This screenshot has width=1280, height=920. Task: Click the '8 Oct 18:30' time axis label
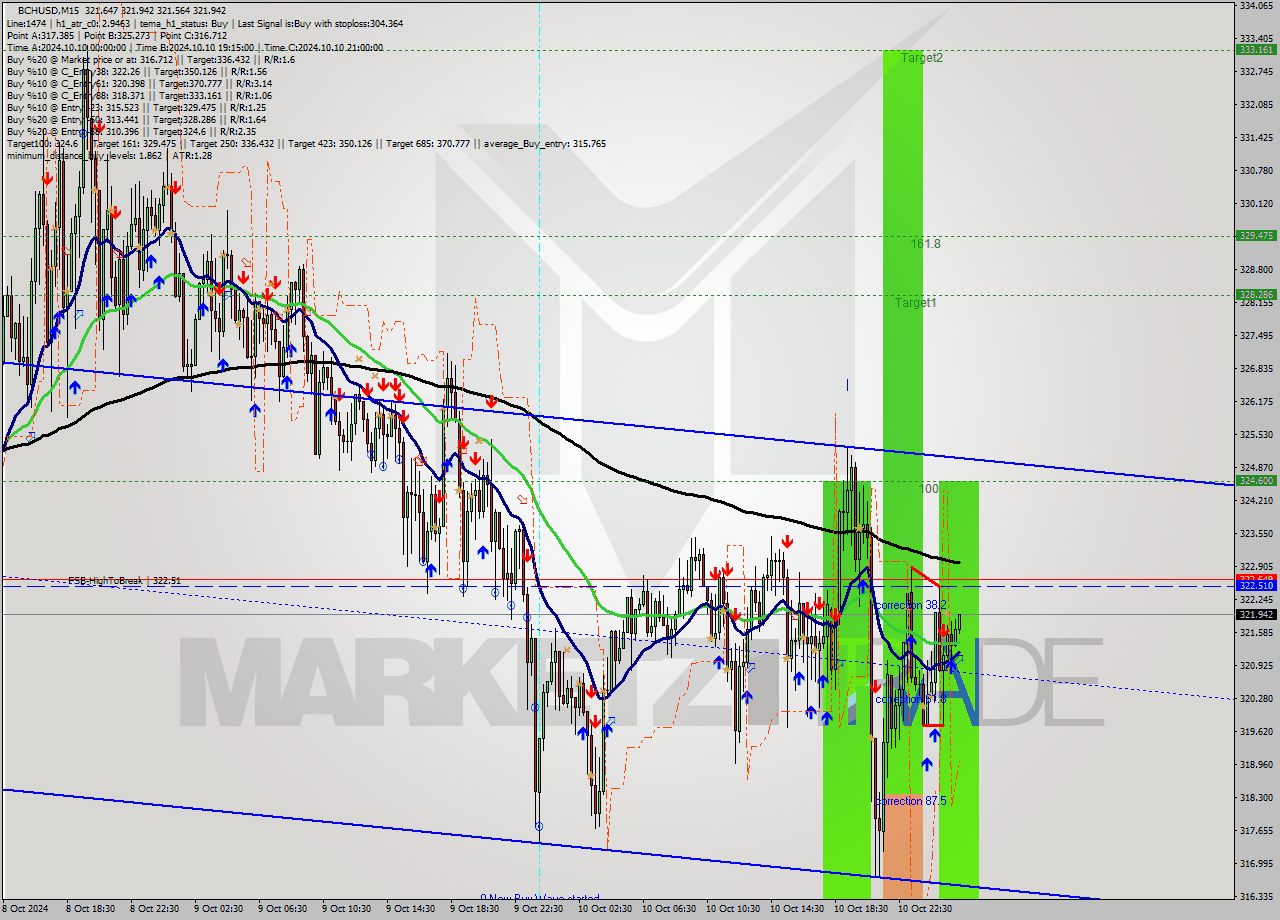tap(90, 909)
